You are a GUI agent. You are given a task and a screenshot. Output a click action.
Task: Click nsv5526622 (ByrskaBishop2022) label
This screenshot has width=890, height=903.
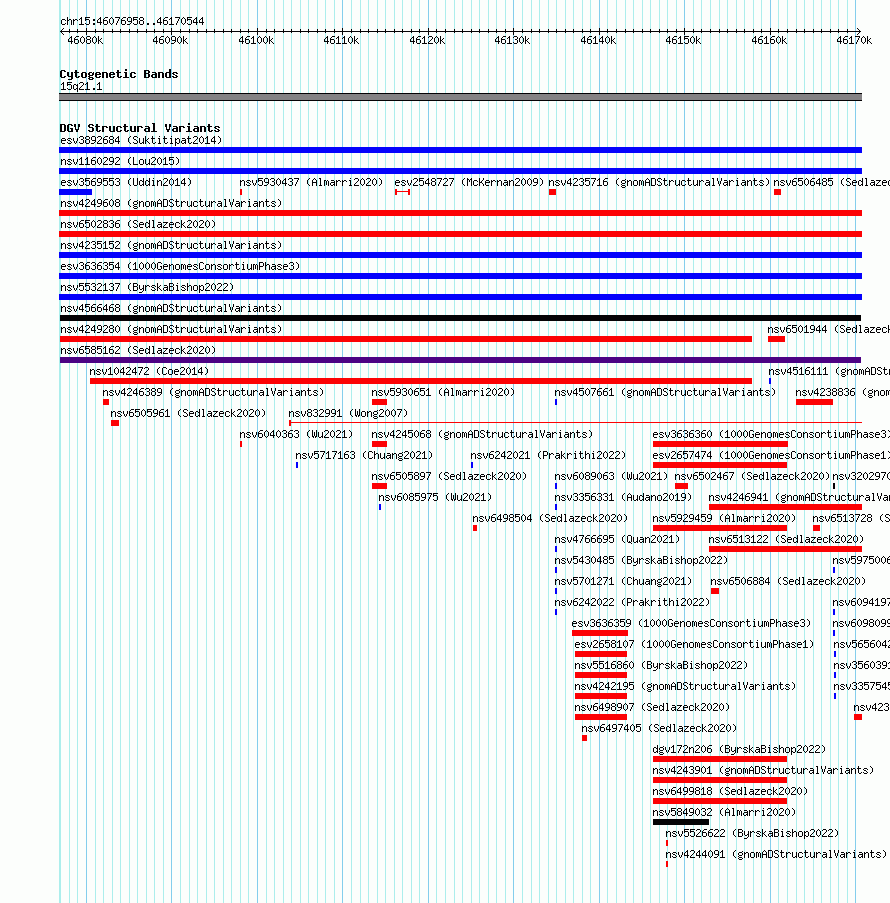752,834
